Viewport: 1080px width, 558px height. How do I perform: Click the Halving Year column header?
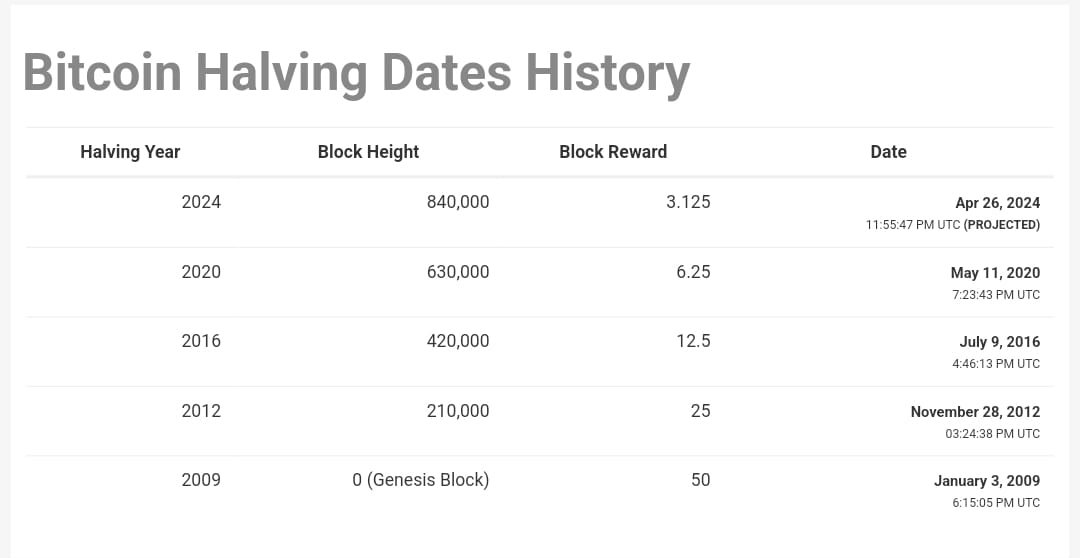point(130,152)
